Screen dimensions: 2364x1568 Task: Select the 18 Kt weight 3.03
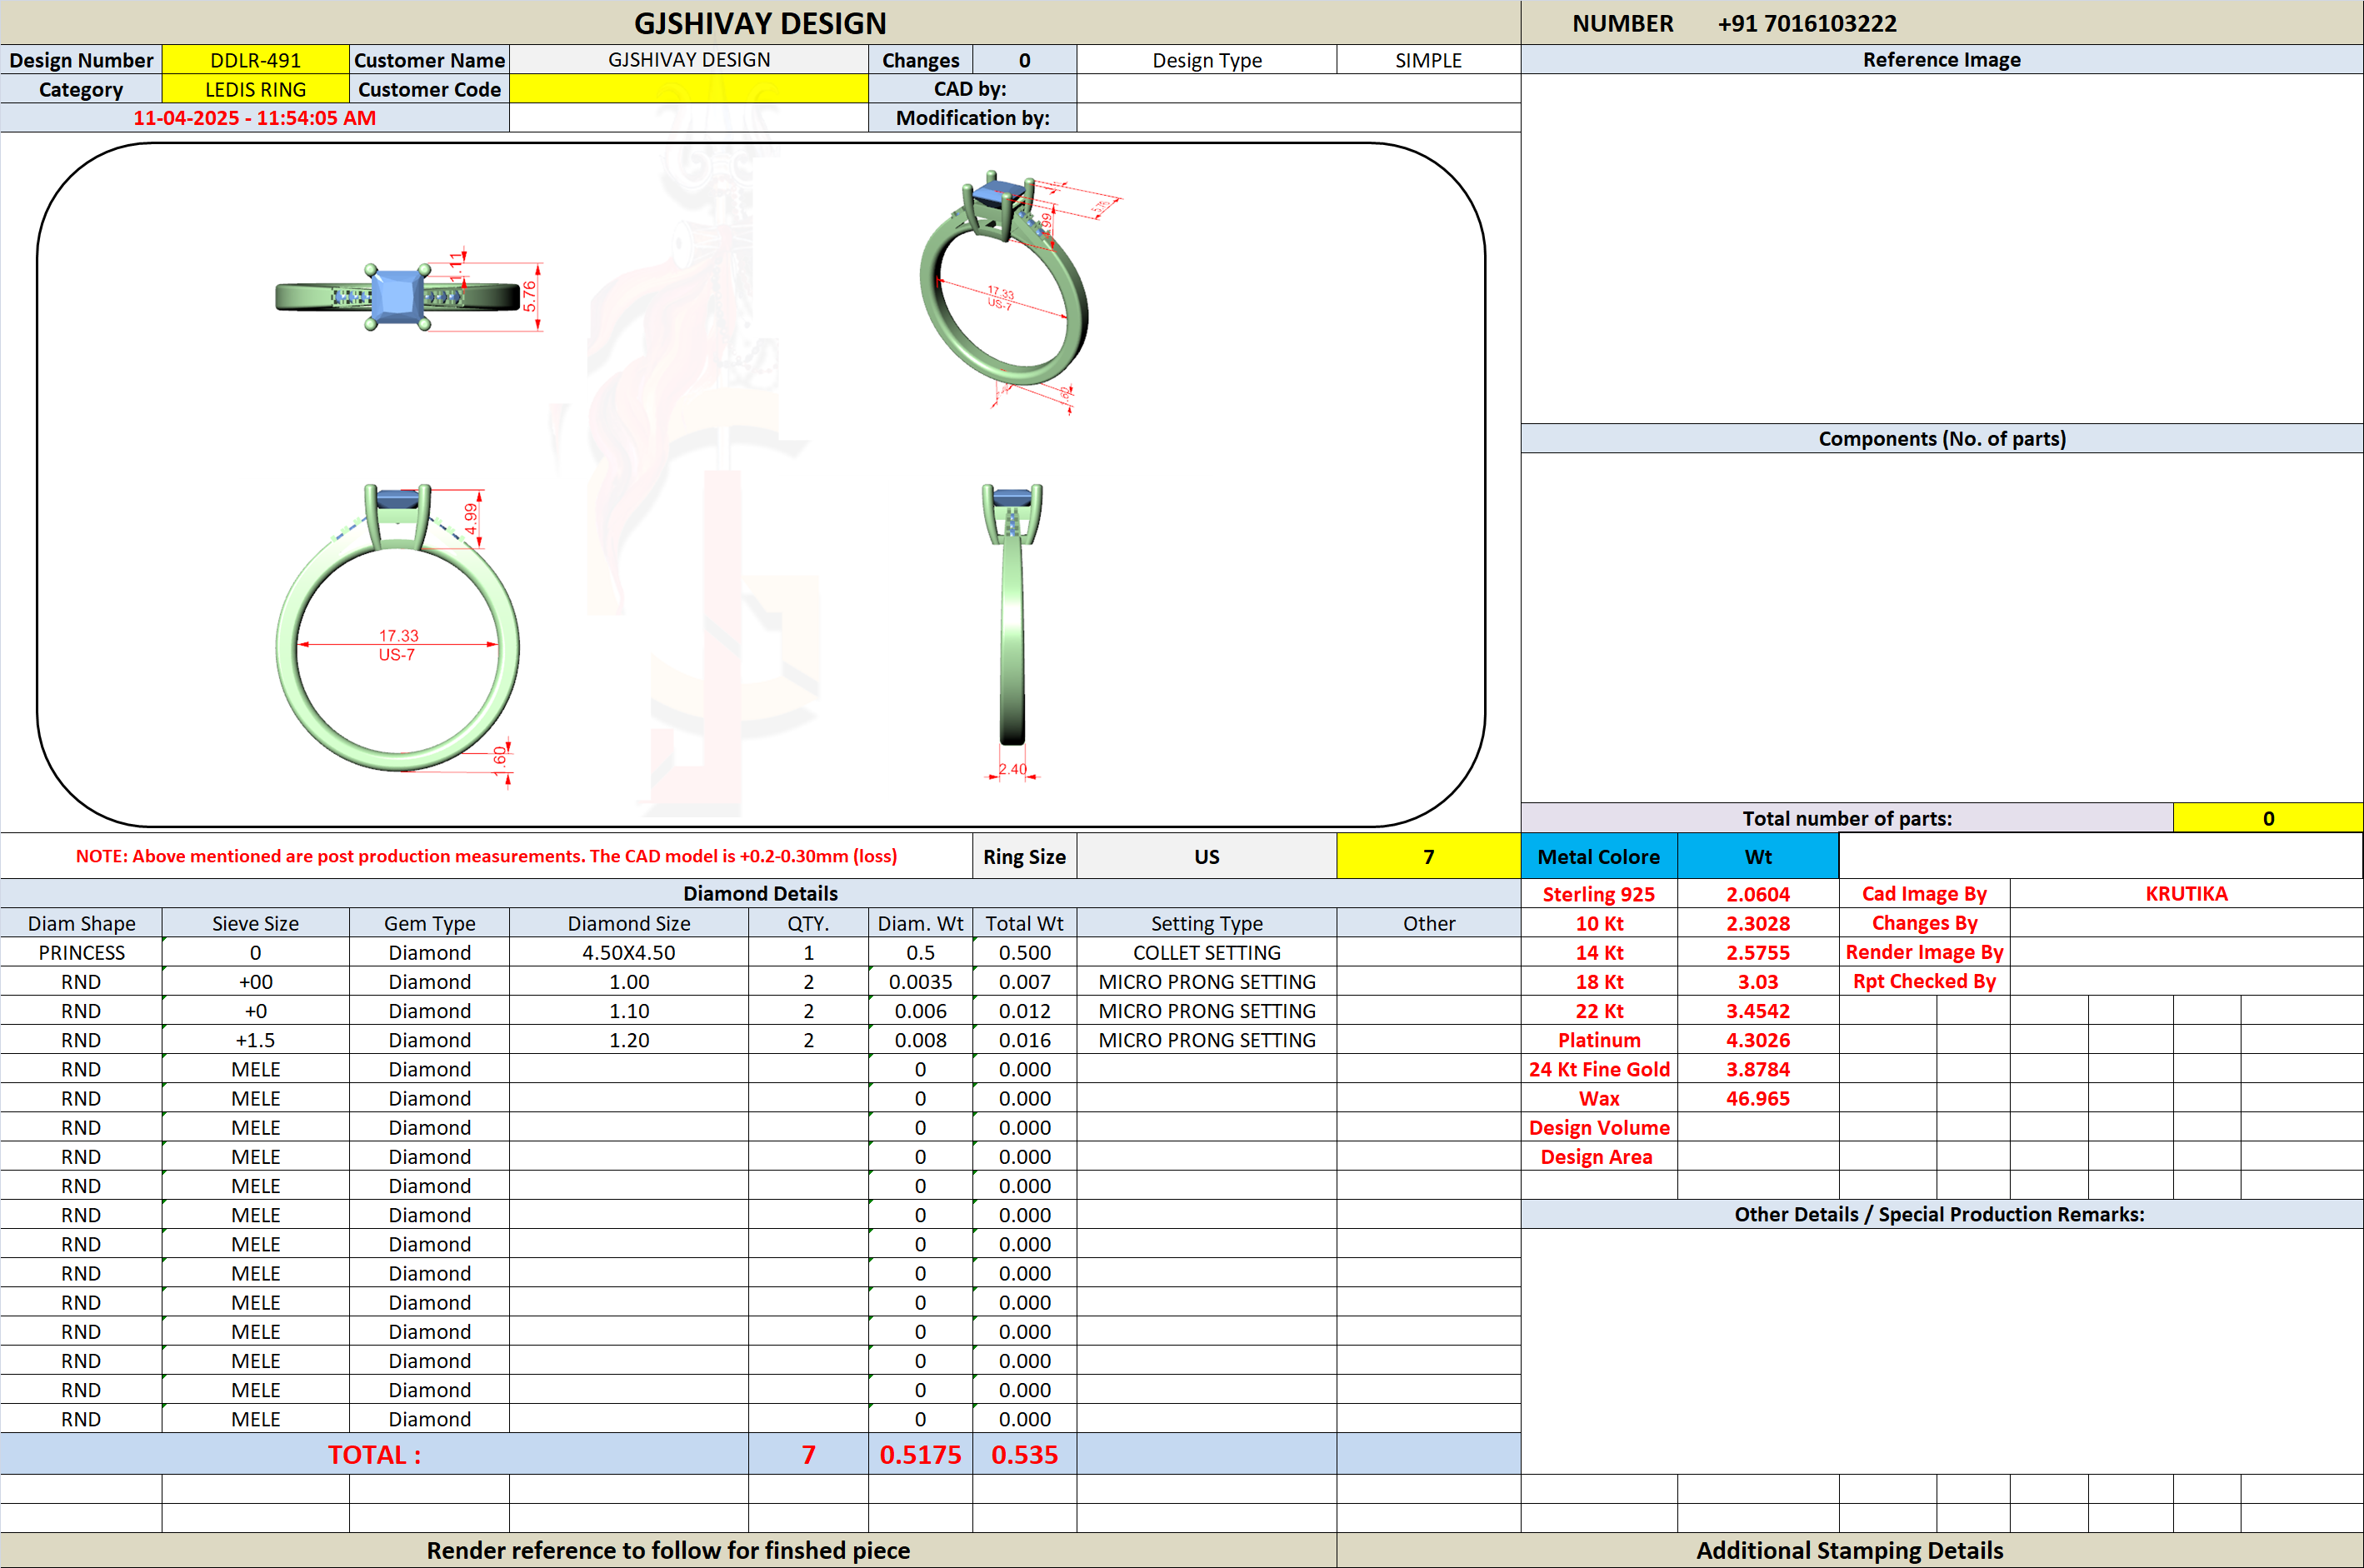click(1758, 981)
